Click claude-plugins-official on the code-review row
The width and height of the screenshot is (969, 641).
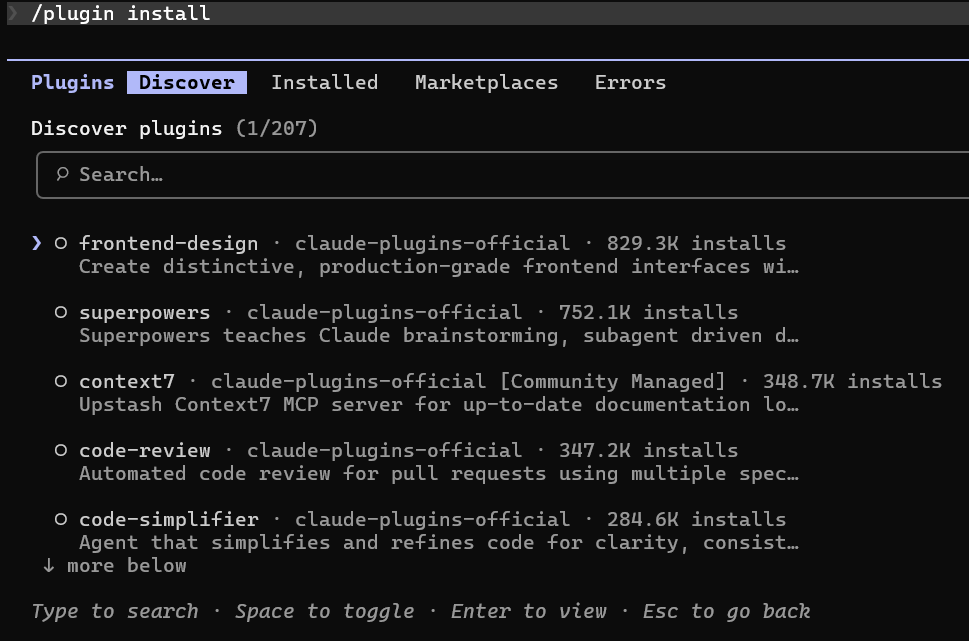click(x=384, y=451)
